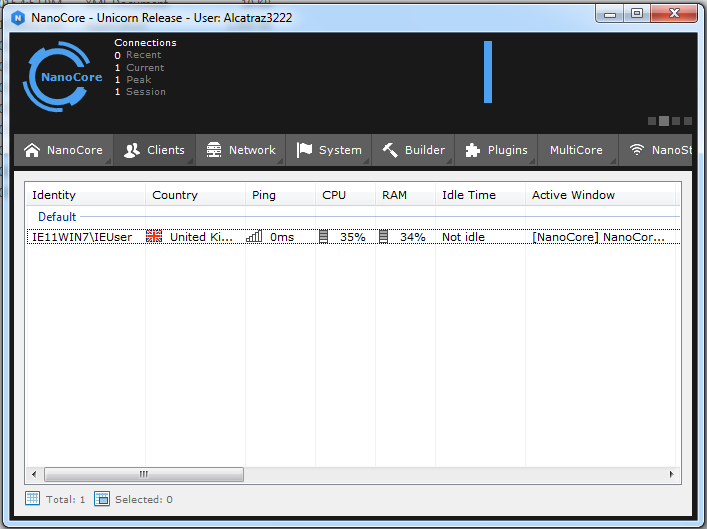Sort by the CPU column header
707x529 pixels.
[345, 195]
